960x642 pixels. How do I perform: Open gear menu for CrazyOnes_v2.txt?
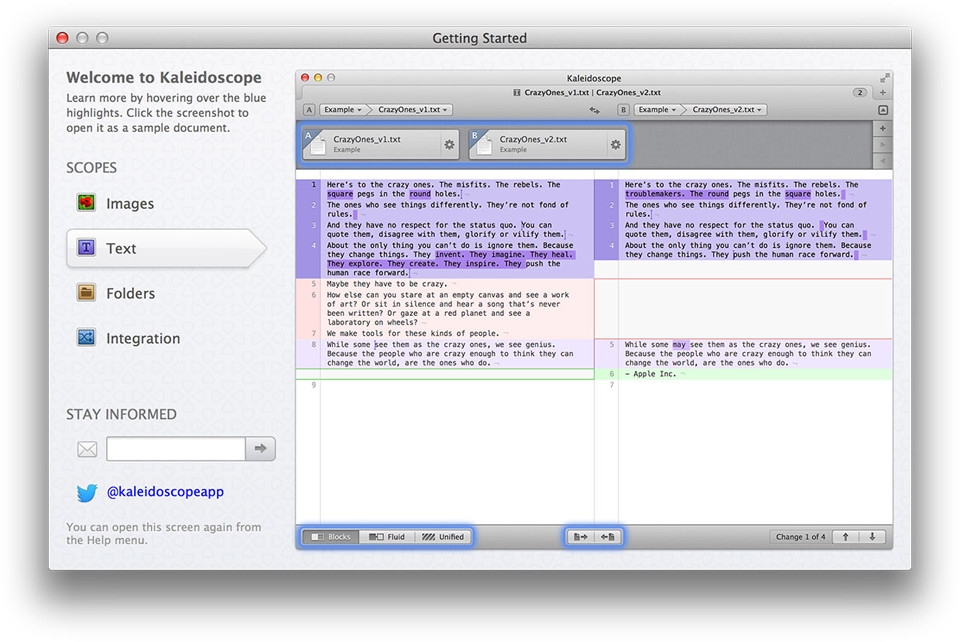pos(615,144)
